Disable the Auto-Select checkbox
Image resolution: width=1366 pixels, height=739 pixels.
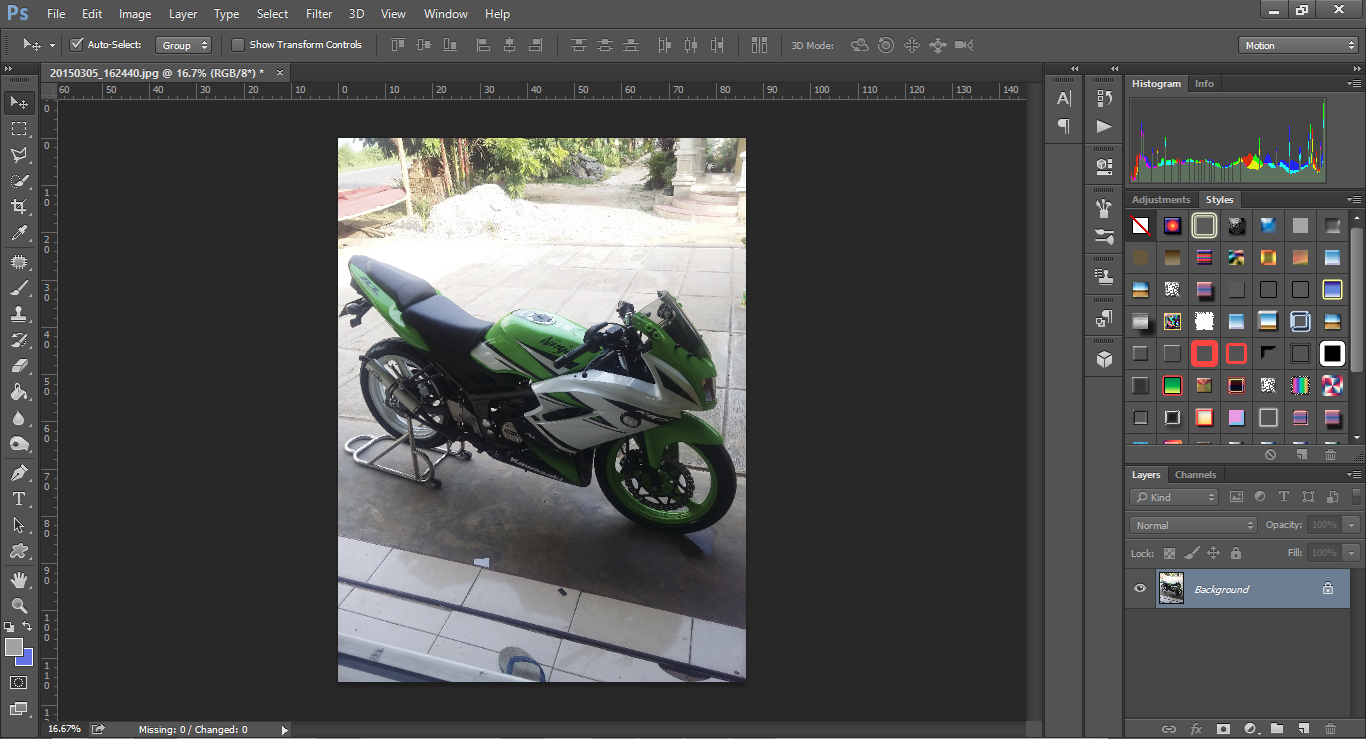pyautogui.click(x=77, y=44)
